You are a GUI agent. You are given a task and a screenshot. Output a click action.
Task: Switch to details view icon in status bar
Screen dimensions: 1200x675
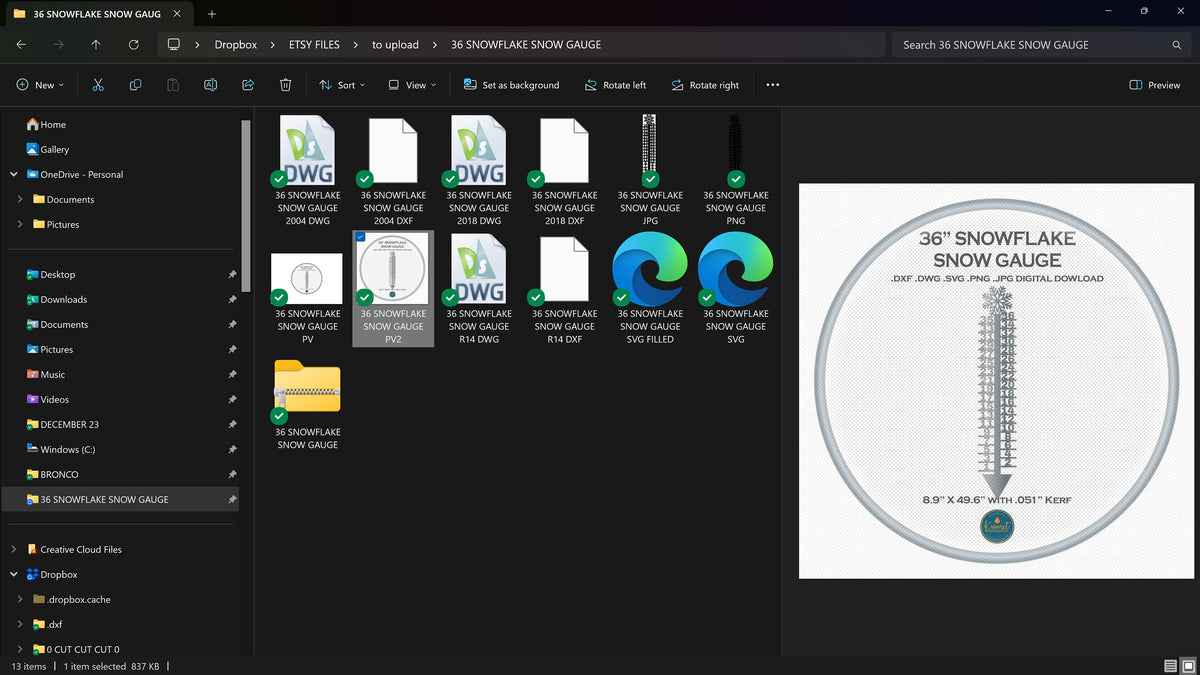[1170, 666]
